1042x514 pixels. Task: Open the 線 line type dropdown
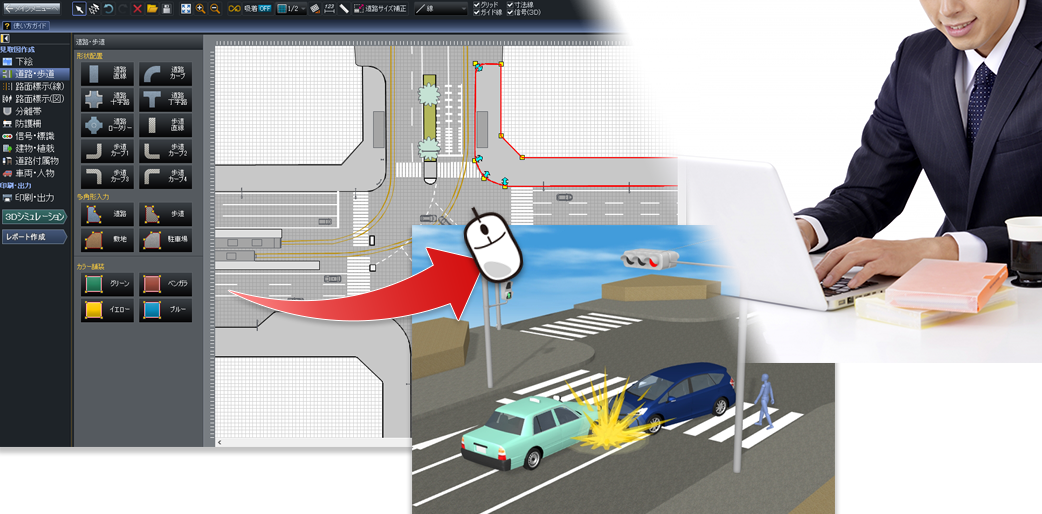(442, 8)
